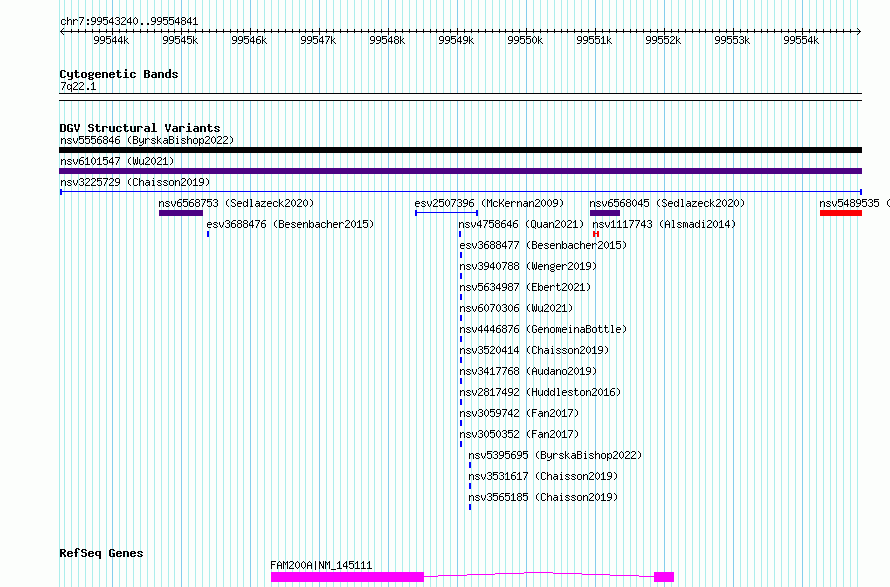Screen dimensions: 890x587
Task: Click the long purple nsv6101547 bar
Action: tap(460, 171)
